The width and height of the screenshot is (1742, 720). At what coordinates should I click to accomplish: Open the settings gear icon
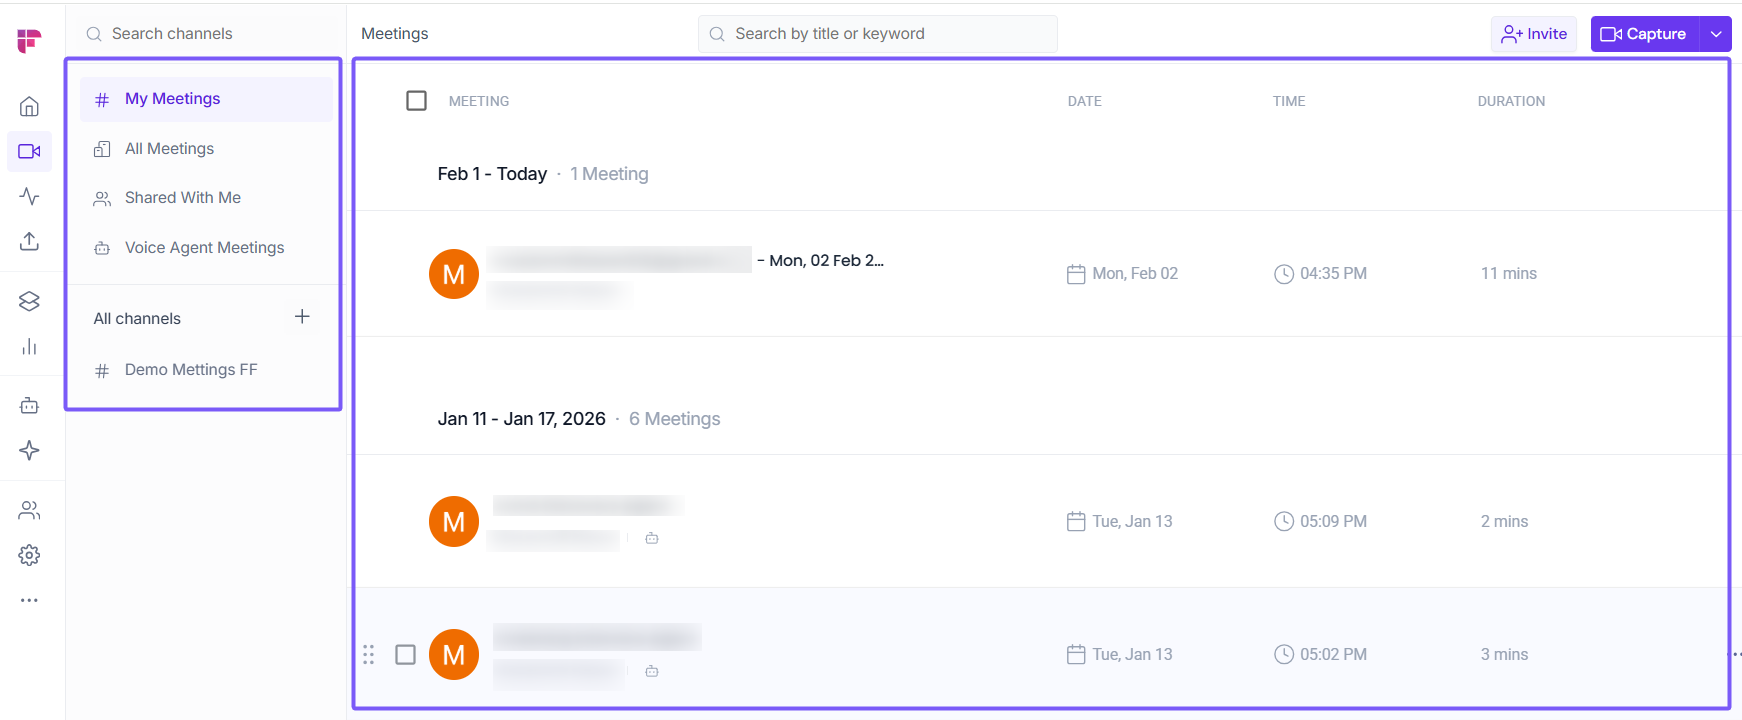(x=30, y=555)
